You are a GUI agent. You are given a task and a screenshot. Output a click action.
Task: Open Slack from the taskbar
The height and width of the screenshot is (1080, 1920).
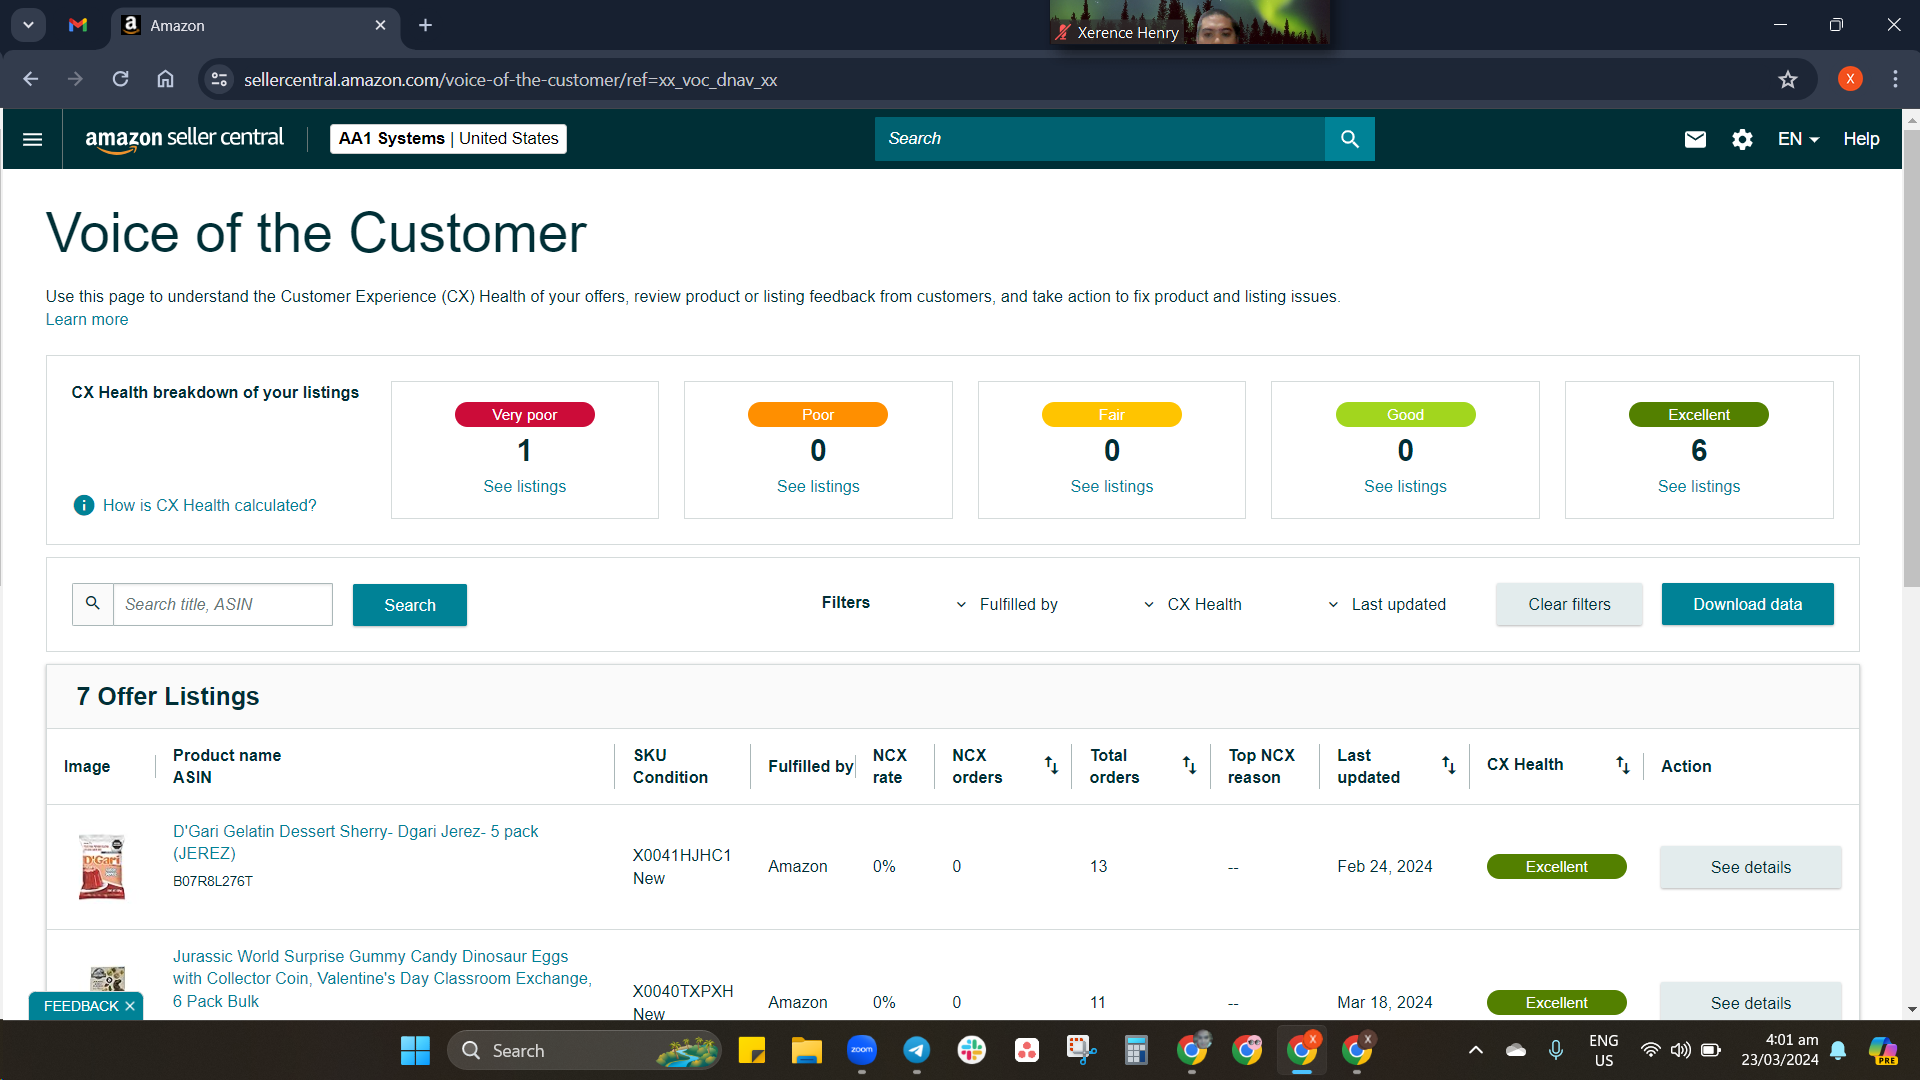click(x=971, y=1050)
